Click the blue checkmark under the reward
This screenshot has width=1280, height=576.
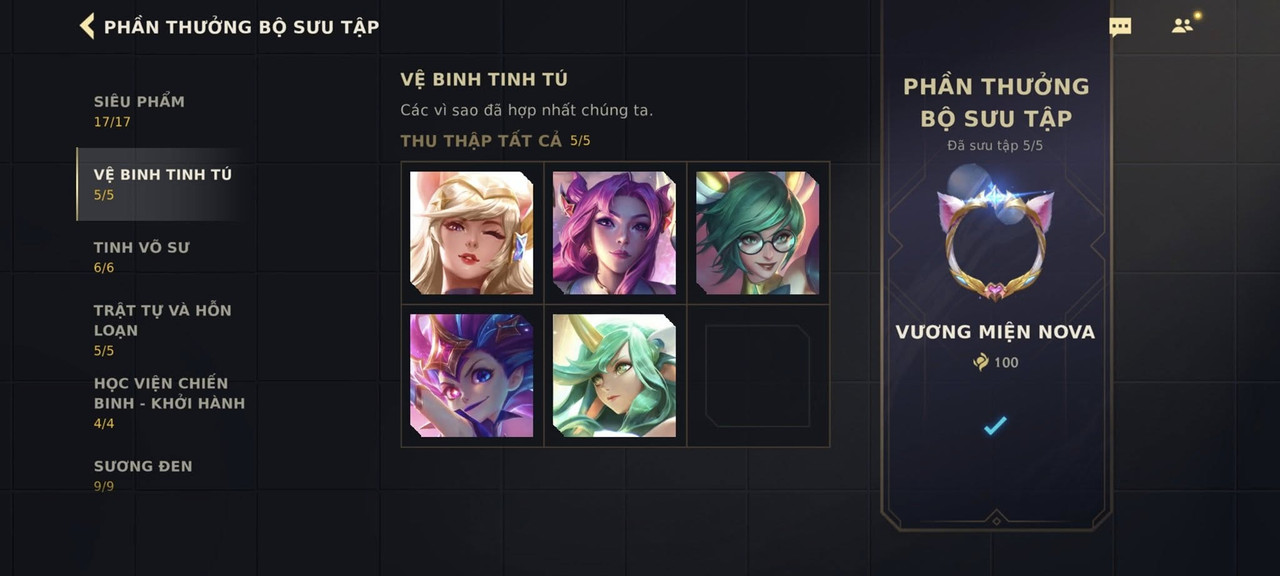pyautogui.click(x=994, y=426)
